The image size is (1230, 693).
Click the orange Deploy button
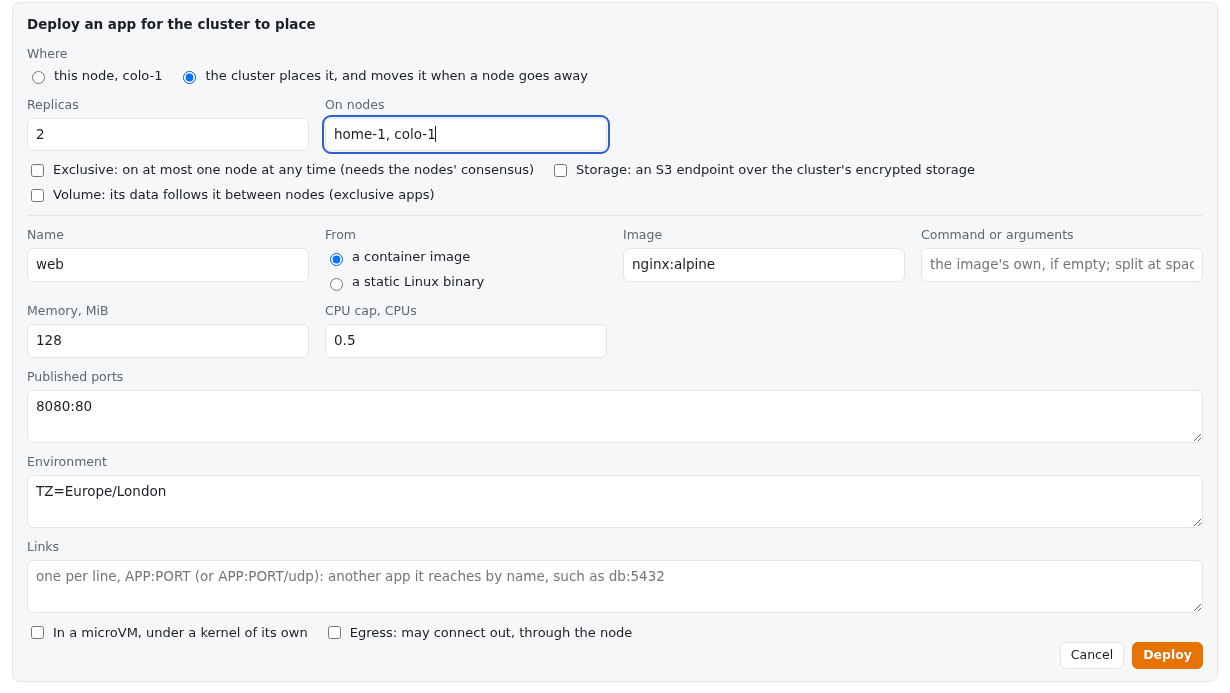point(1167,655)
